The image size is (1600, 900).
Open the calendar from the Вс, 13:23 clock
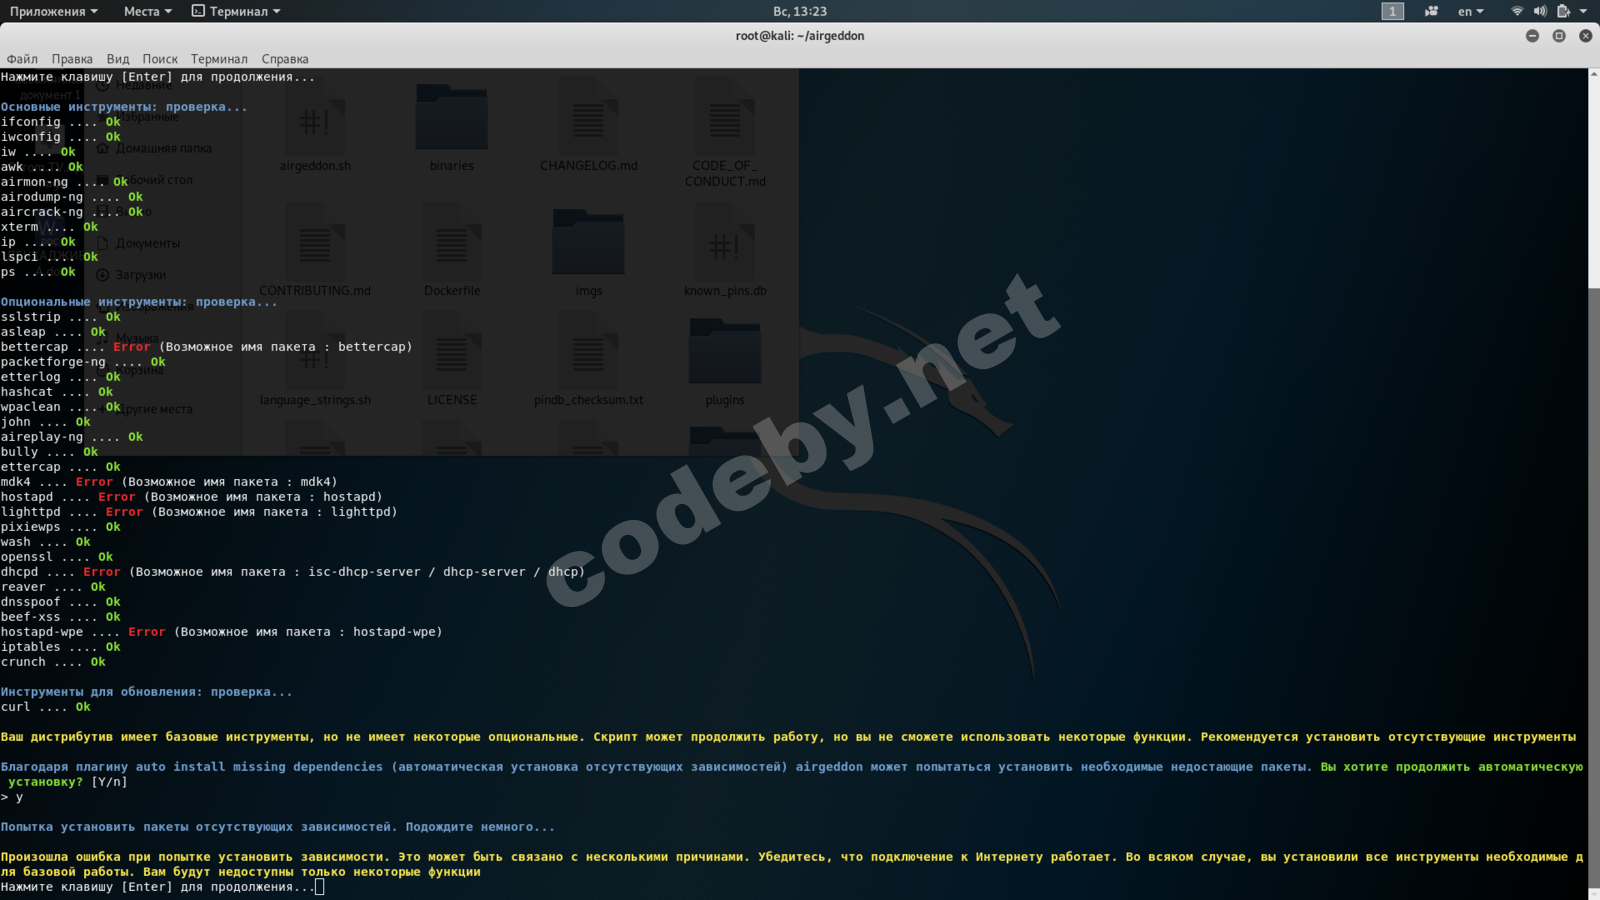800,11
